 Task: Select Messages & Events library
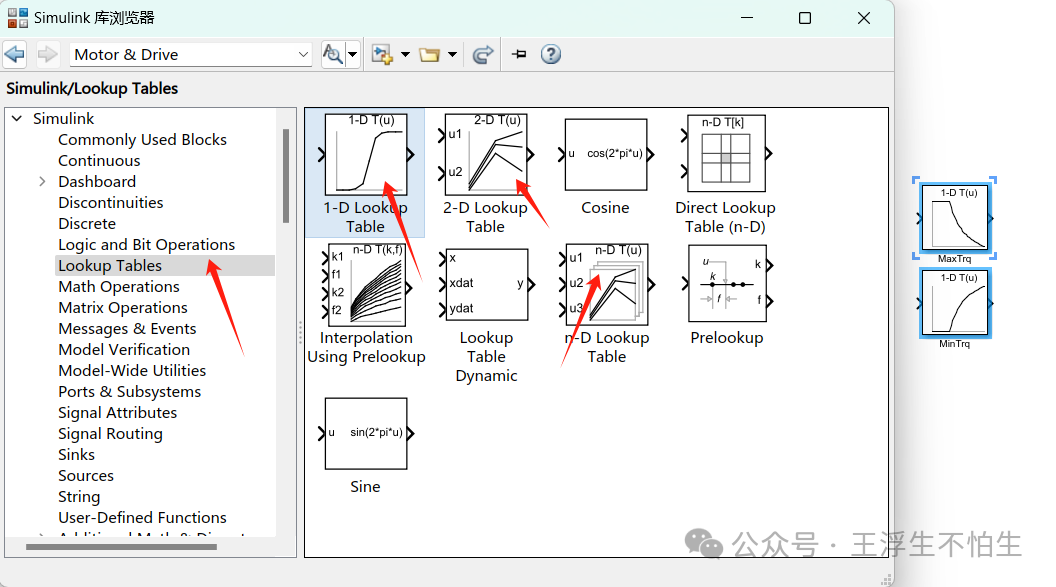pos(127,329)
